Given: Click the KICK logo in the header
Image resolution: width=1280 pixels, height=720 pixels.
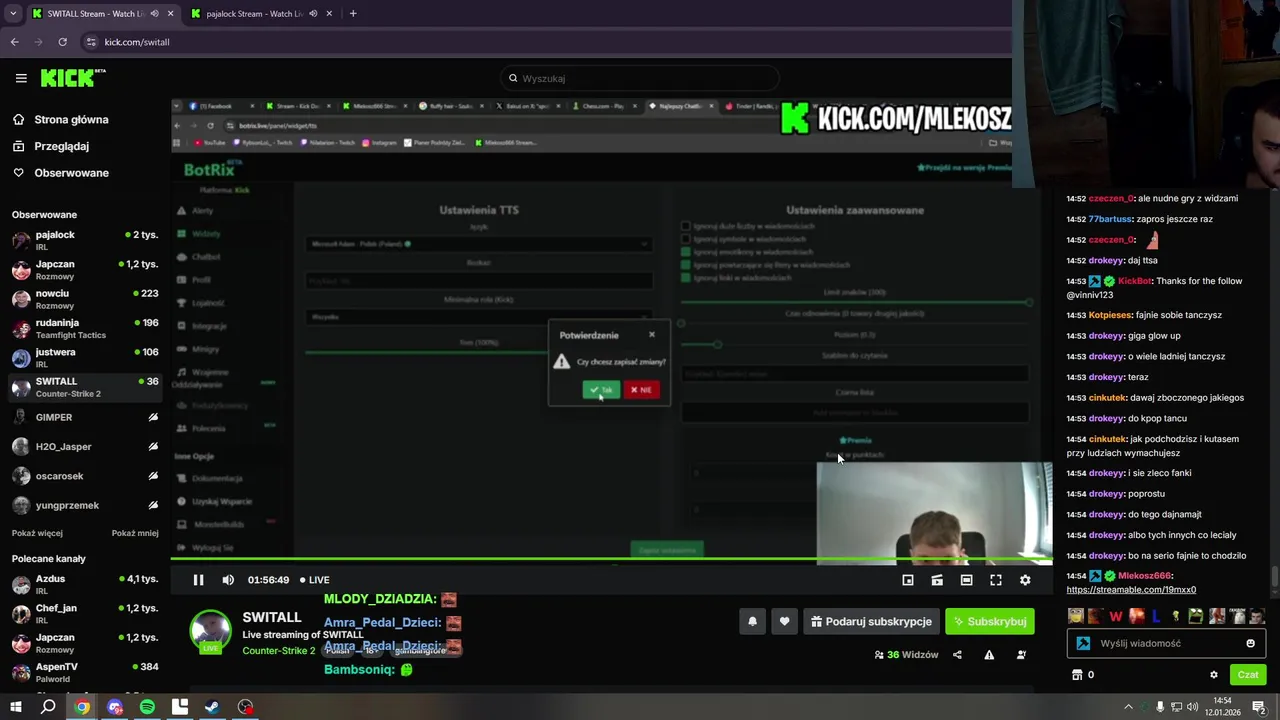Looking at the screenshot, I should [73, 78].
